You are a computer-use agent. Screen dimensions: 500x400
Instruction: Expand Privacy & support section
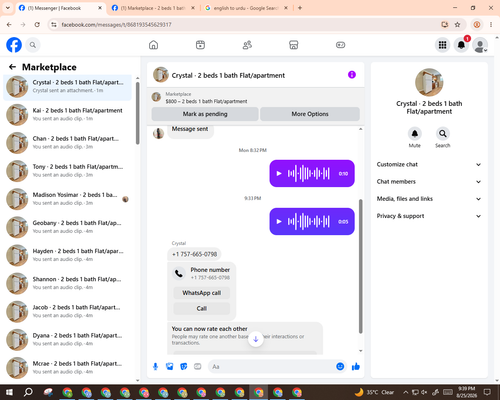tap(429, 216)
